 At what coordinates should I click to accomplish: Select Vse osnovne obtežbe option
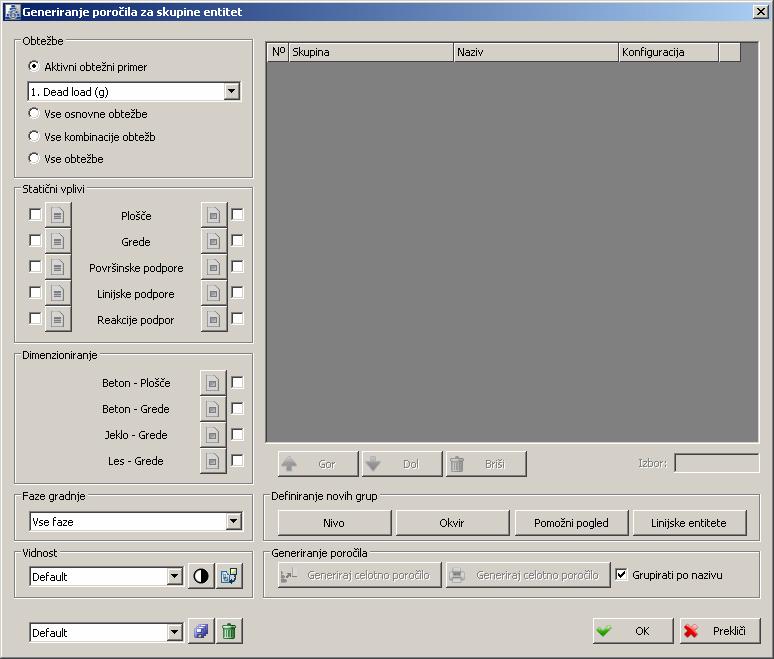click(x=34, y=114)
